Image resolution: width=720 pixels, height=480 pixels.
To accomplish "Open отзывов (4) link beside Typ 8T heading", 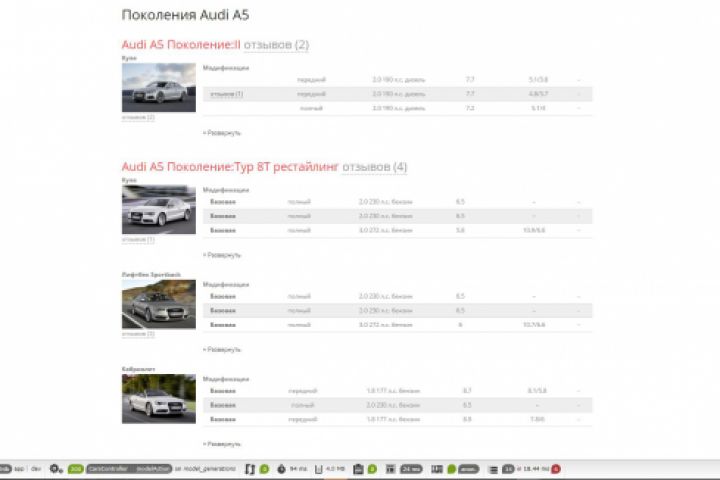I will tap(374, 167).
